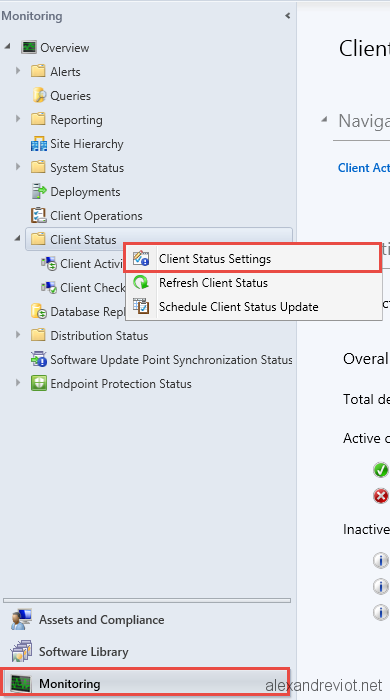This screenshot has width=390, height=700.
Task: Click the Assets and Compliance workspace icon
Action: [x=21, y=620]
